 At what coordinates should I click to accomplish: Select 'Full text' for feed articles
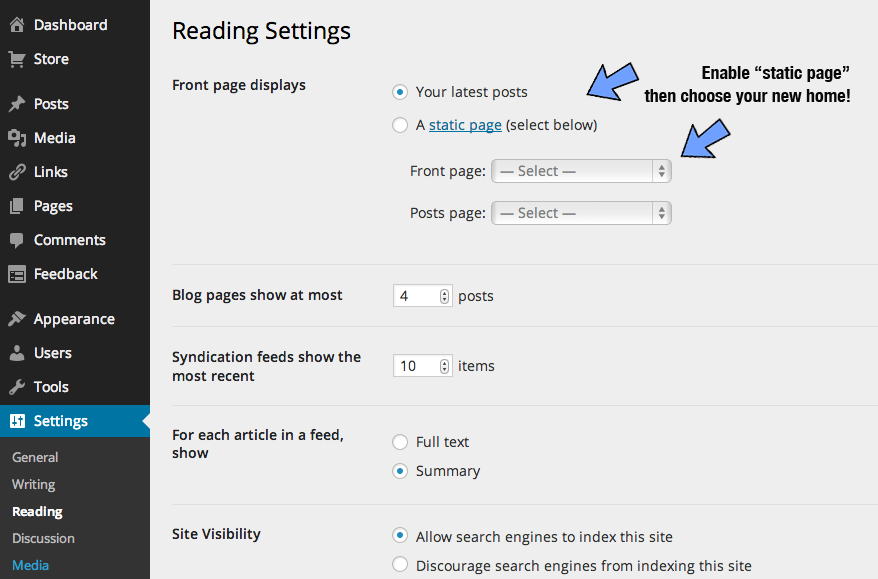[401, 441]
